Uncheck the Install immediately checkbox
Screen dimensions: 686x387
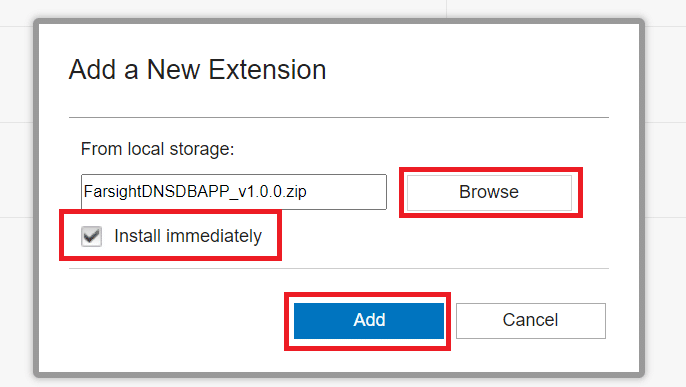coord(91,236)
